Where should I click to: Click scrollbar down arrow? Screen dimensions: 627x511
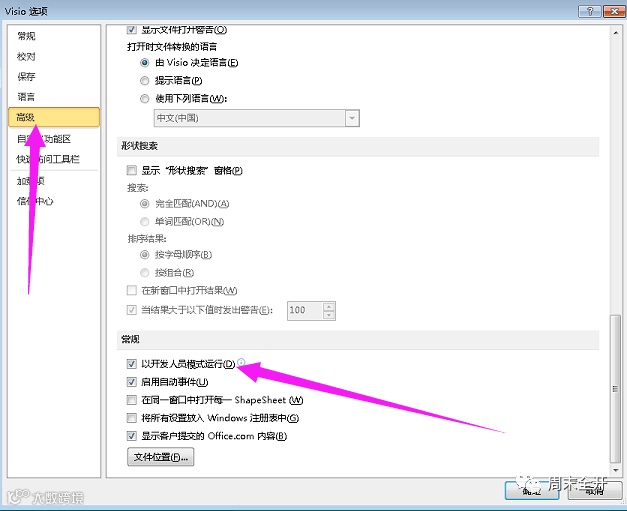616,470
